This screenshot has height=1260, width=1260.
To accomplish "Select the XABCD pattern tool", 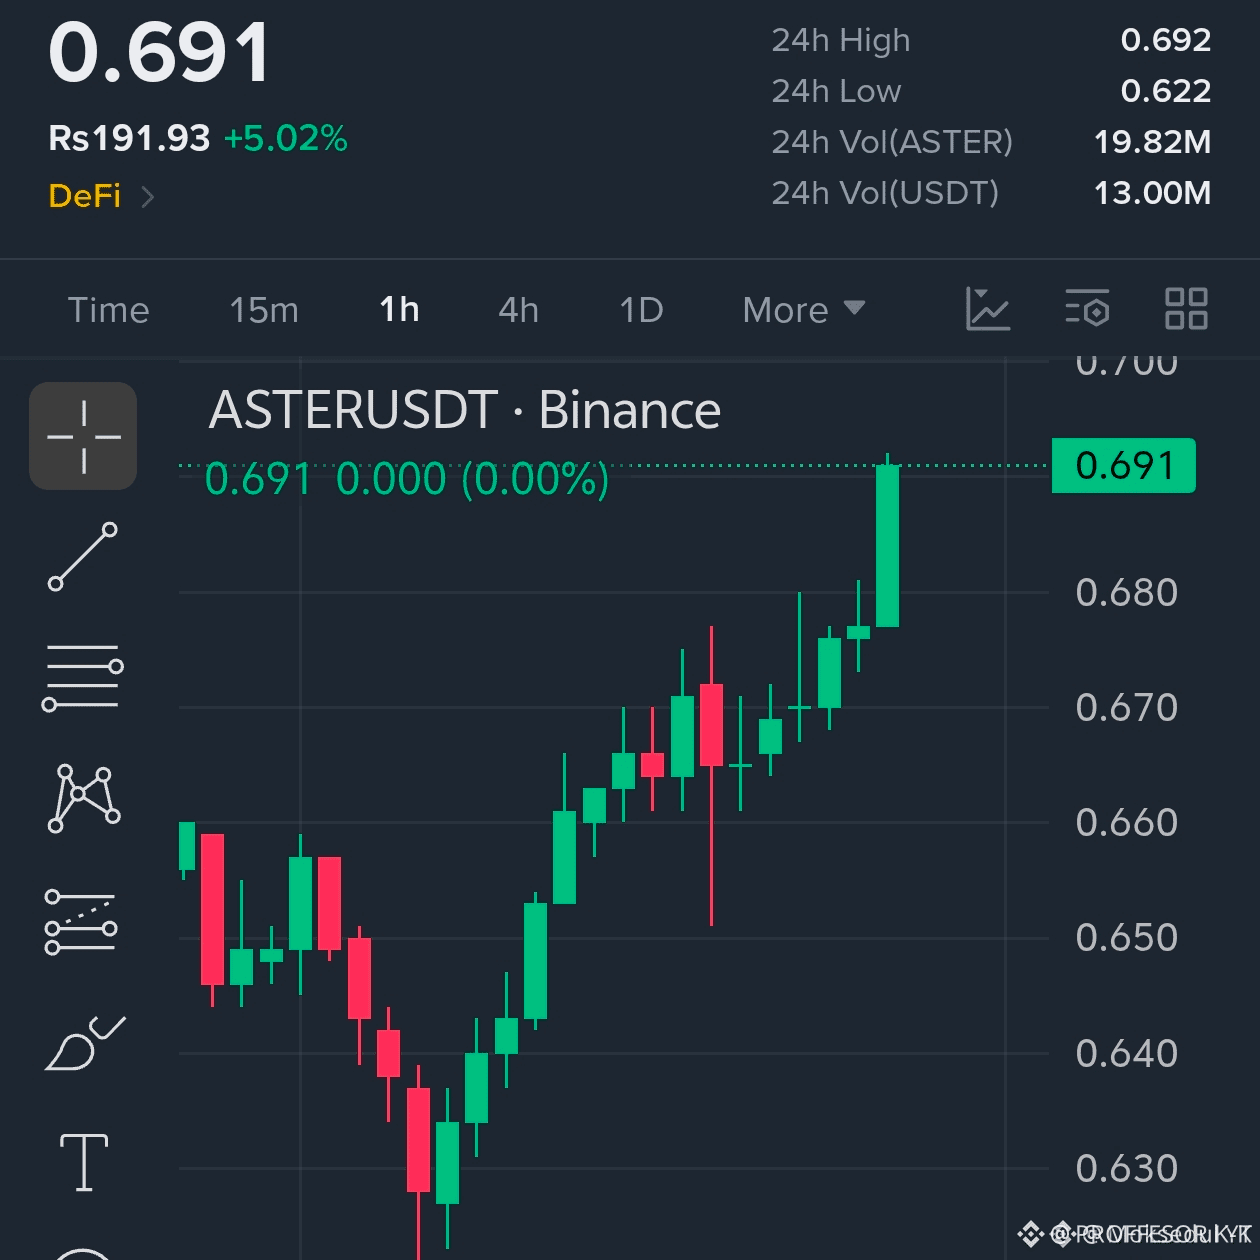I will click(x=84, y=798).
